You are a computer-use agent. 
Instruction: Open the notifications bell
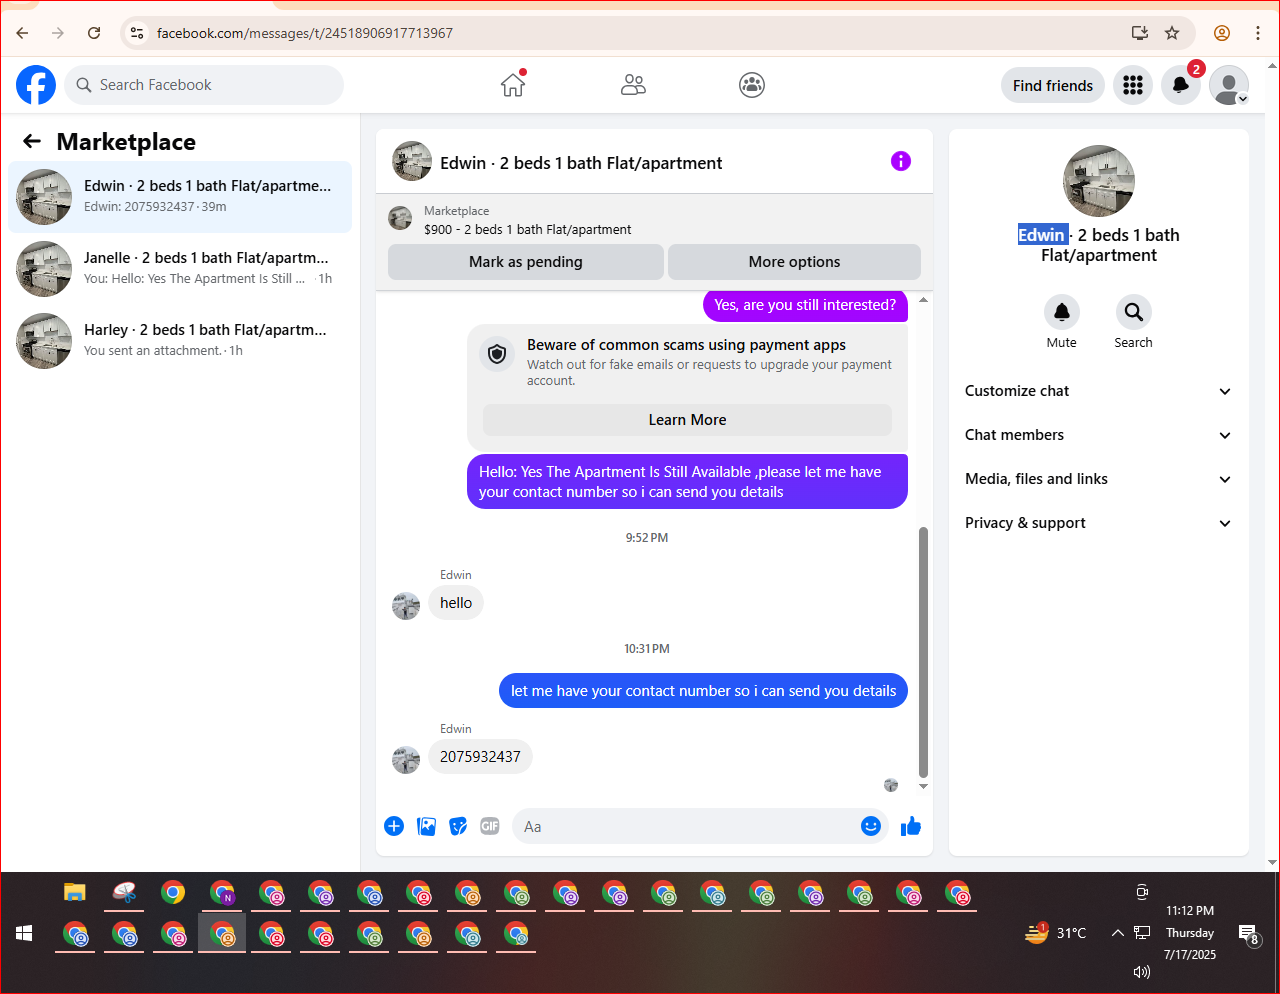(x=1181, y=86)
